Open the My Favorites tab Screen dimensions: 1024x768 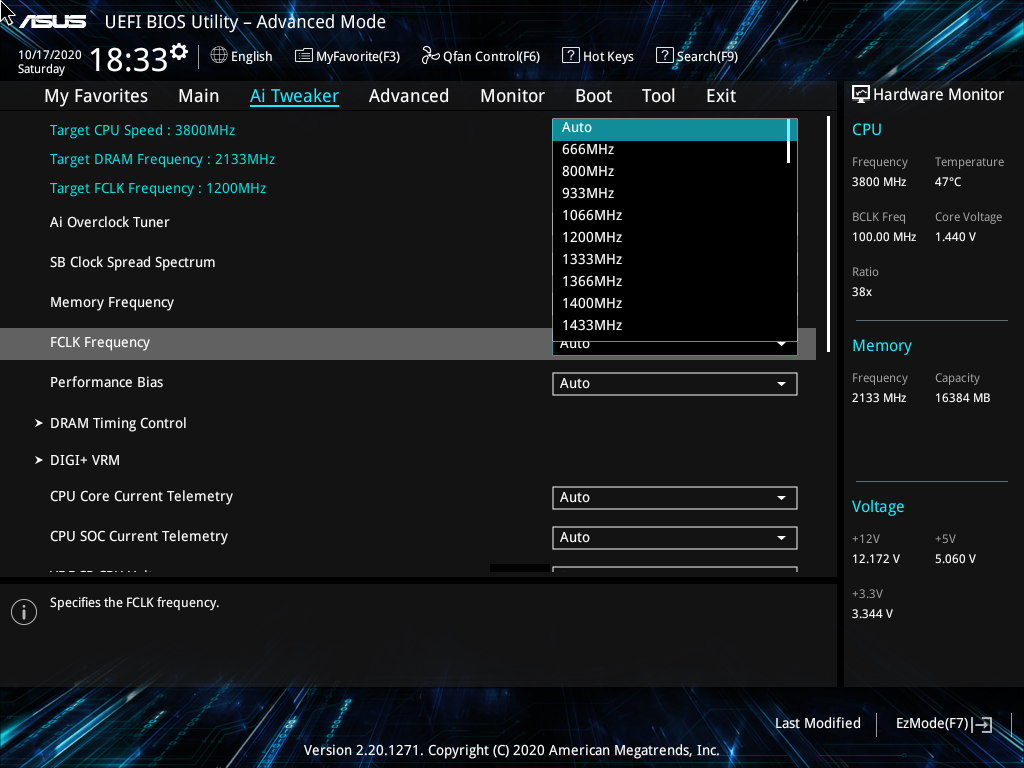pyautogui.click(x=96, y=96)
